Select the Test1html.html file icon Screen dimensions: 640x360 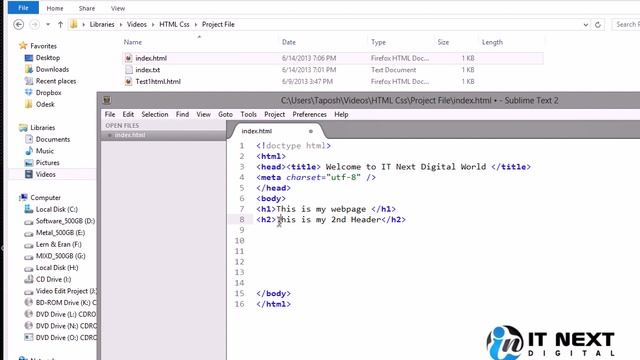129,82
